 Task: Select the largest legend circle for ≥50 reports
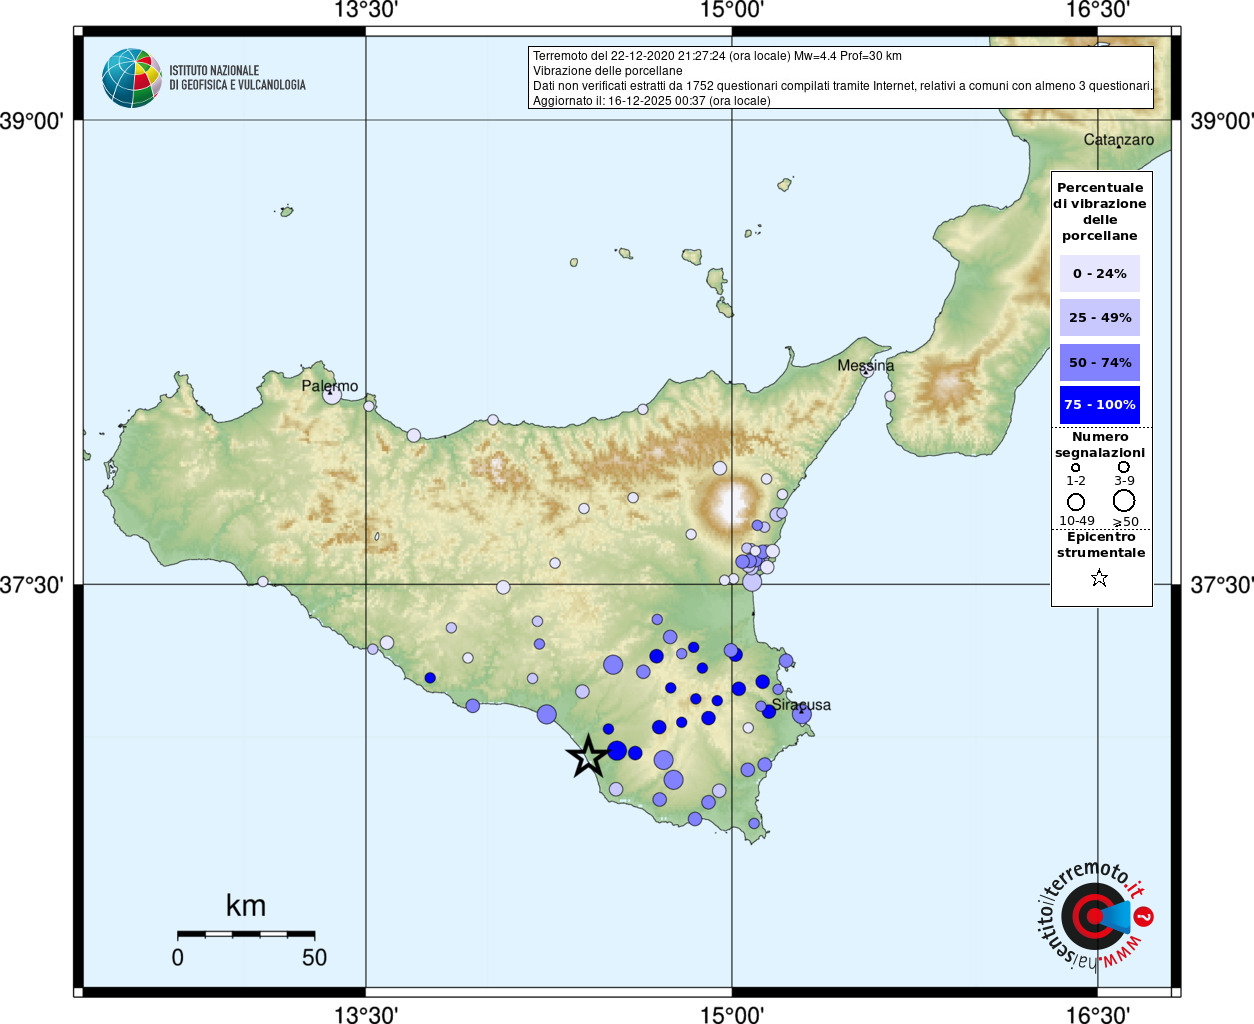(1124, 500)
